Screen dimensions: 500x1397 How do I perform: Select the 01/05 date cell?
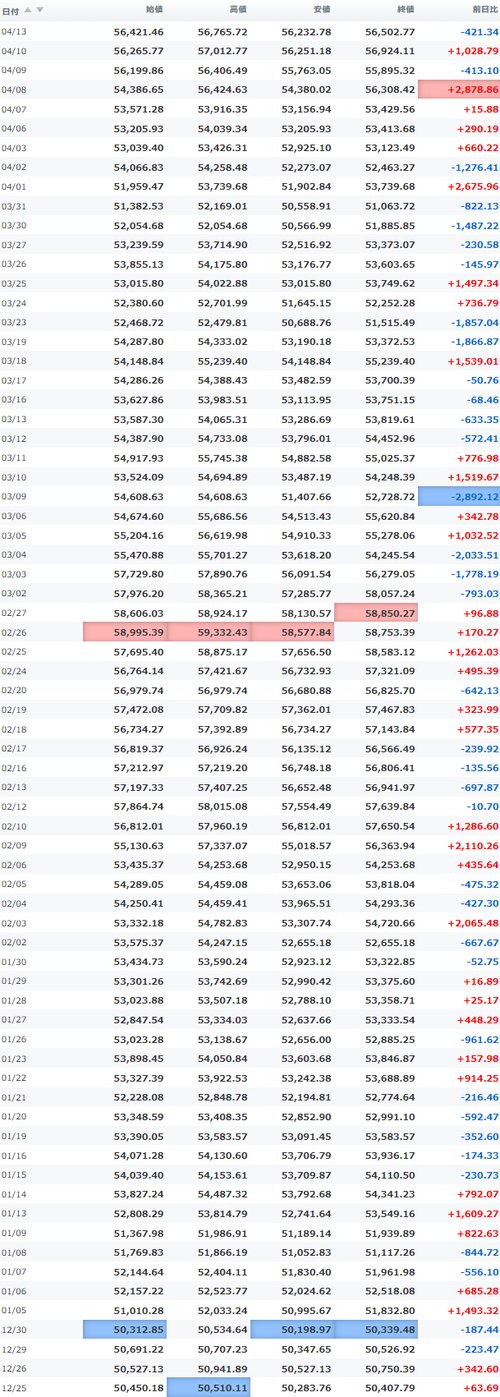[x=14, y=1310]
